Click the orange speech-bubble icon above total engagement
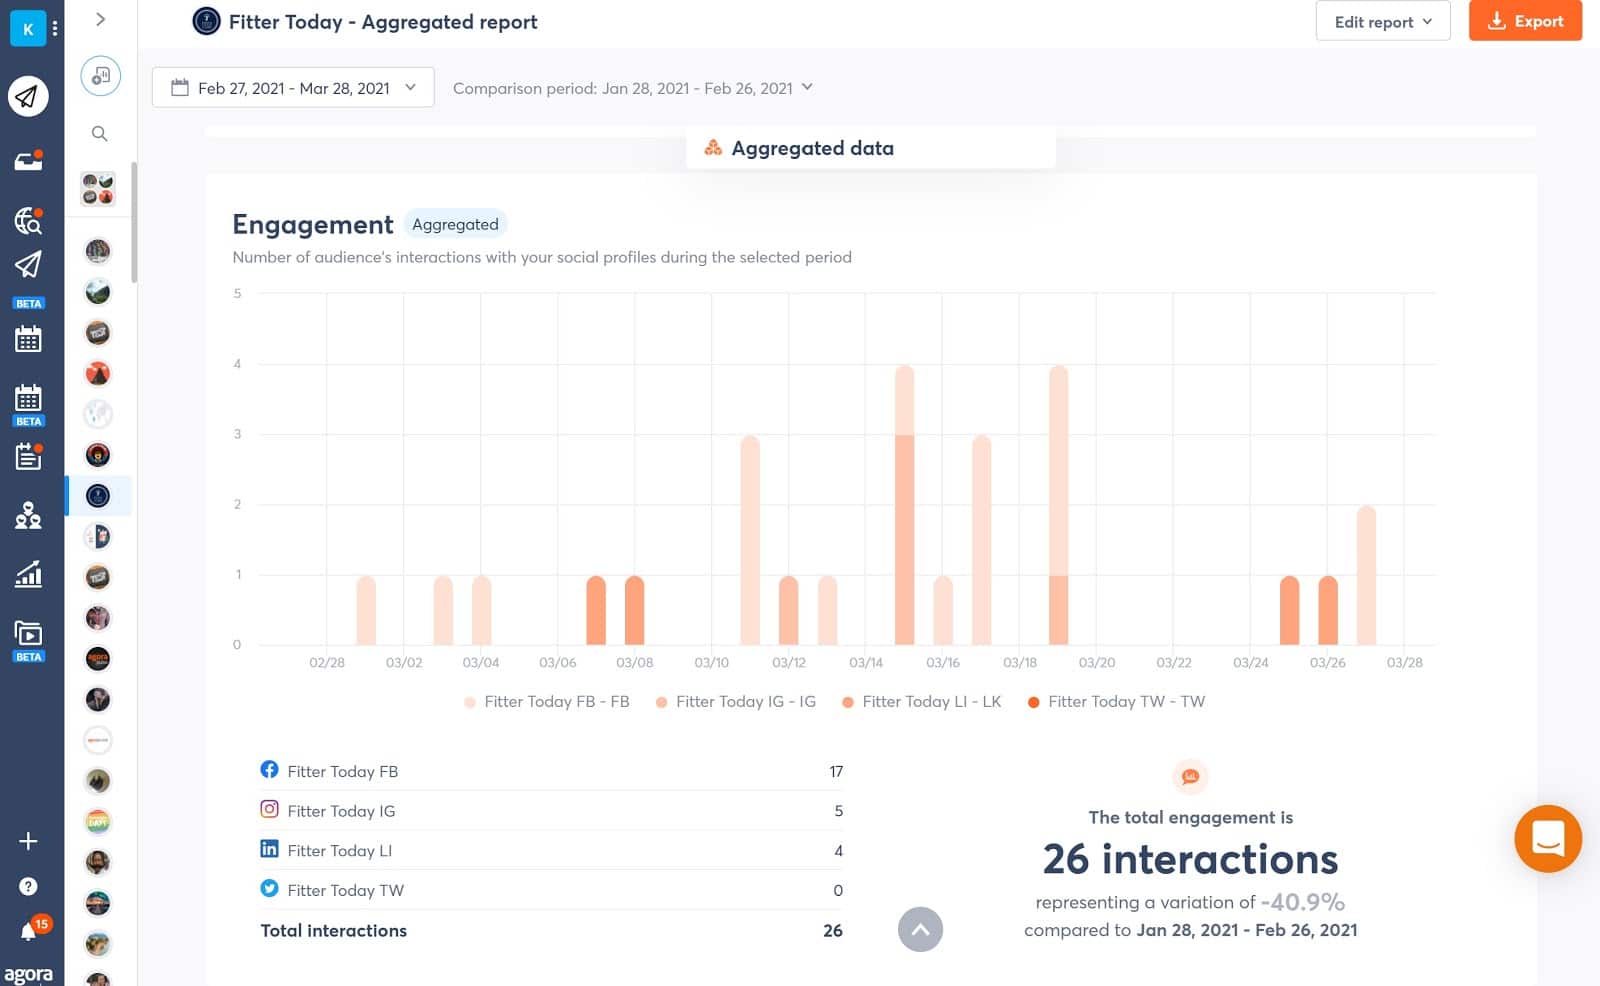 [1190, 777]
